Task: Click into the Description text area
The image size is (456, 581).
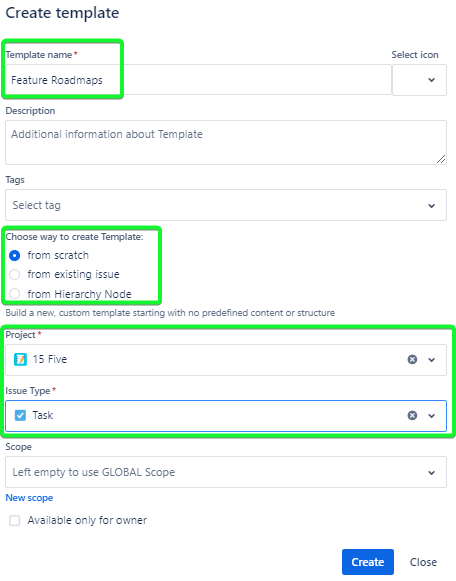Action: click(226, 142)
